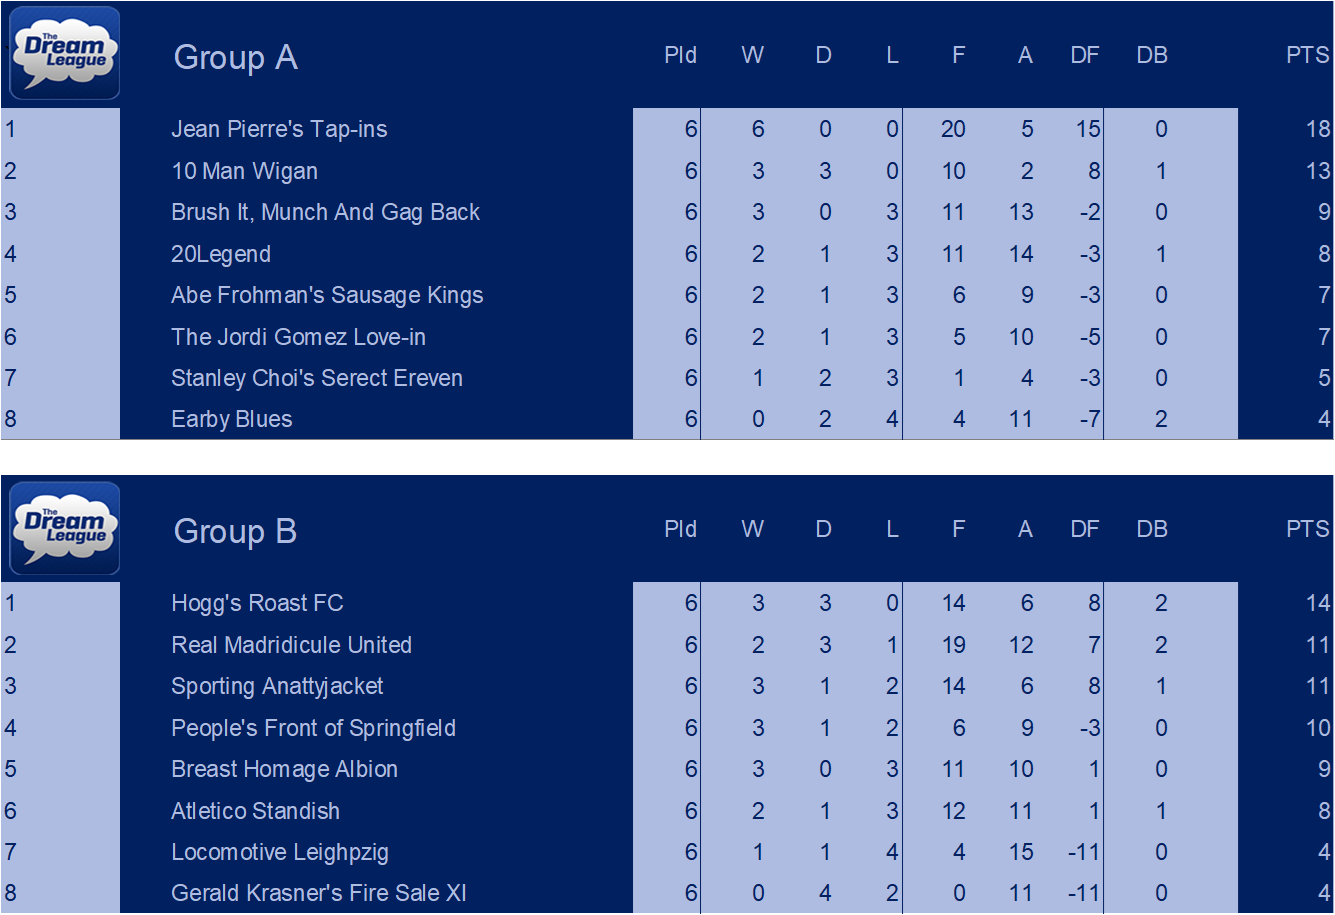Open team Jean Pierre's Tap-ins

279,129
